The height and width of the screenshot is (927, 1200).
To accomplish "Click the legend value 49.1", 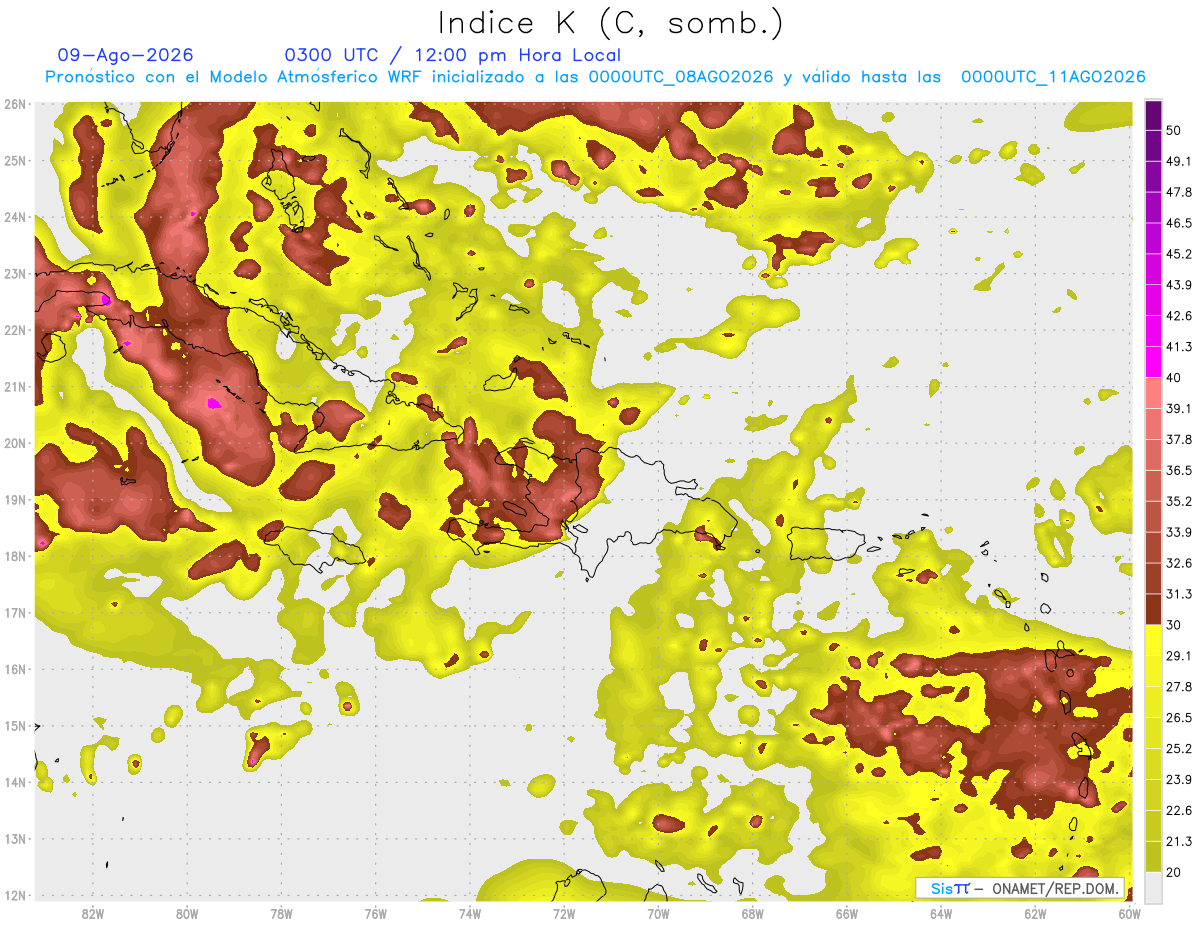I will 1179,162.
